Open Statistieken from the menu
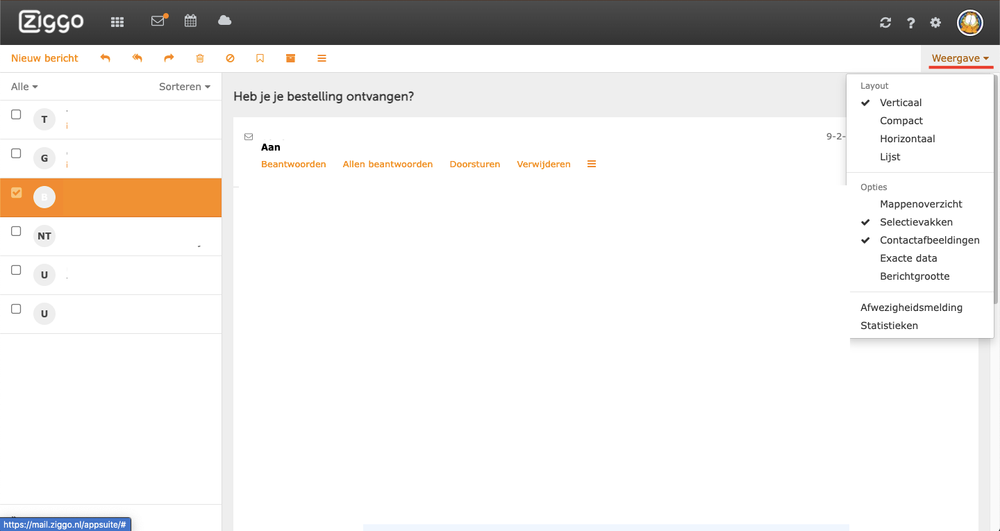 pos(889,325)
